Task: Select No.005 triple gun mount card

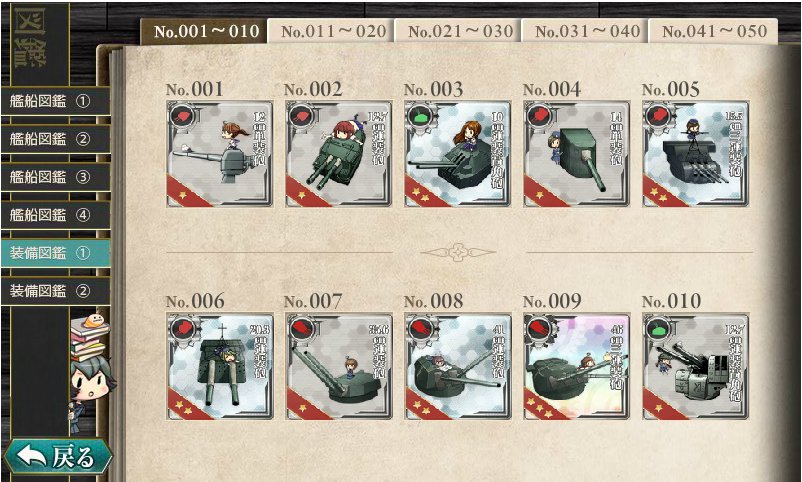Action: pos(696,154)
